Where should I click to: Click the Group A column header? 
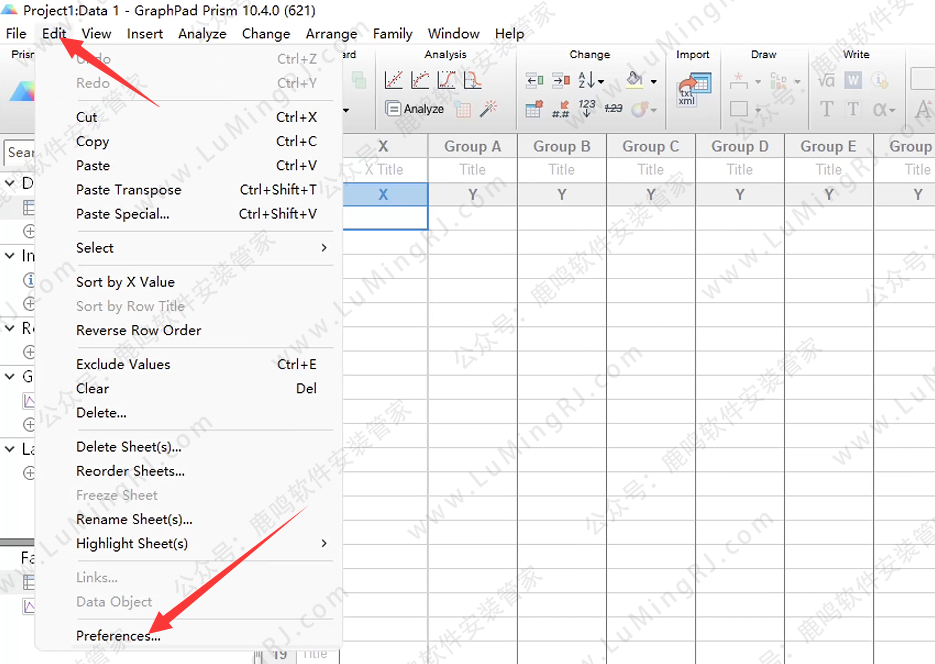[472, 146]
